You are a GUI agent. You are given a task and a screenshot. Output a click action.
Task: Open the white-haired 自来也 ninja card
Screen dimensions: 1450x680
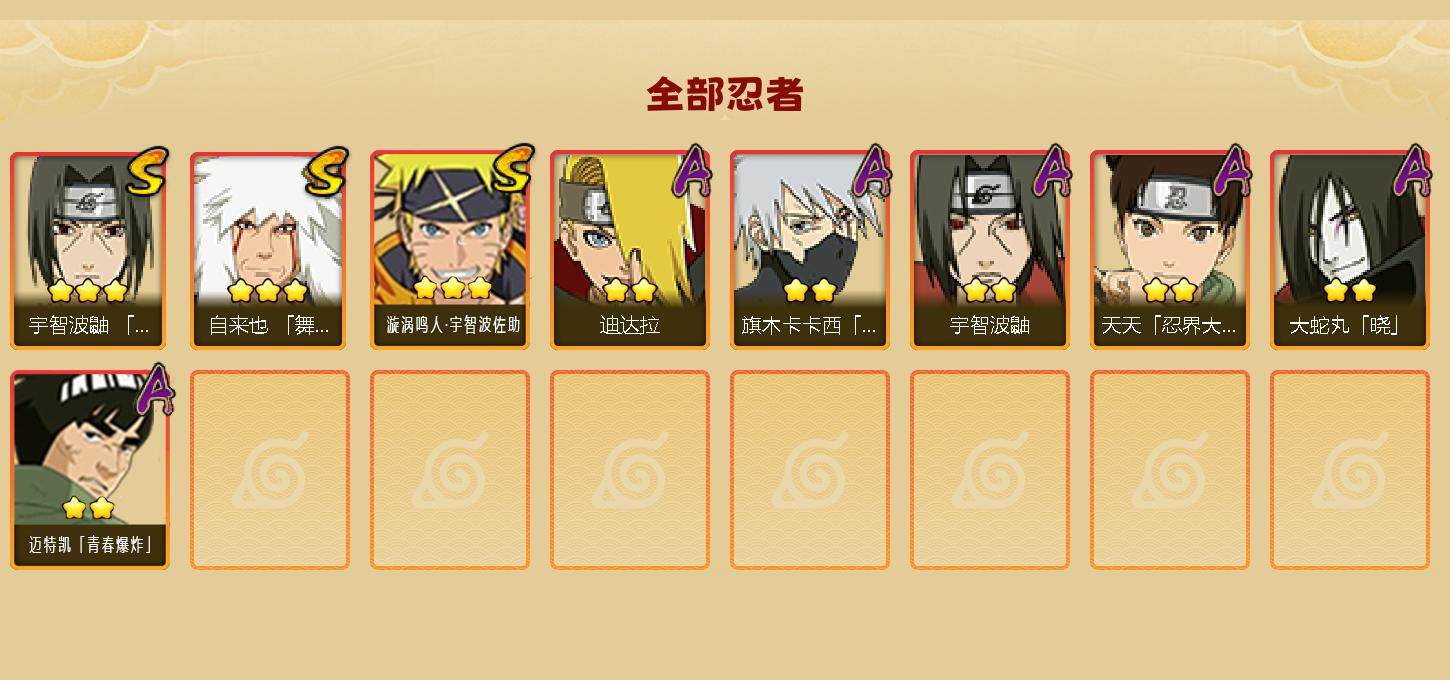[x=270, y=250]
